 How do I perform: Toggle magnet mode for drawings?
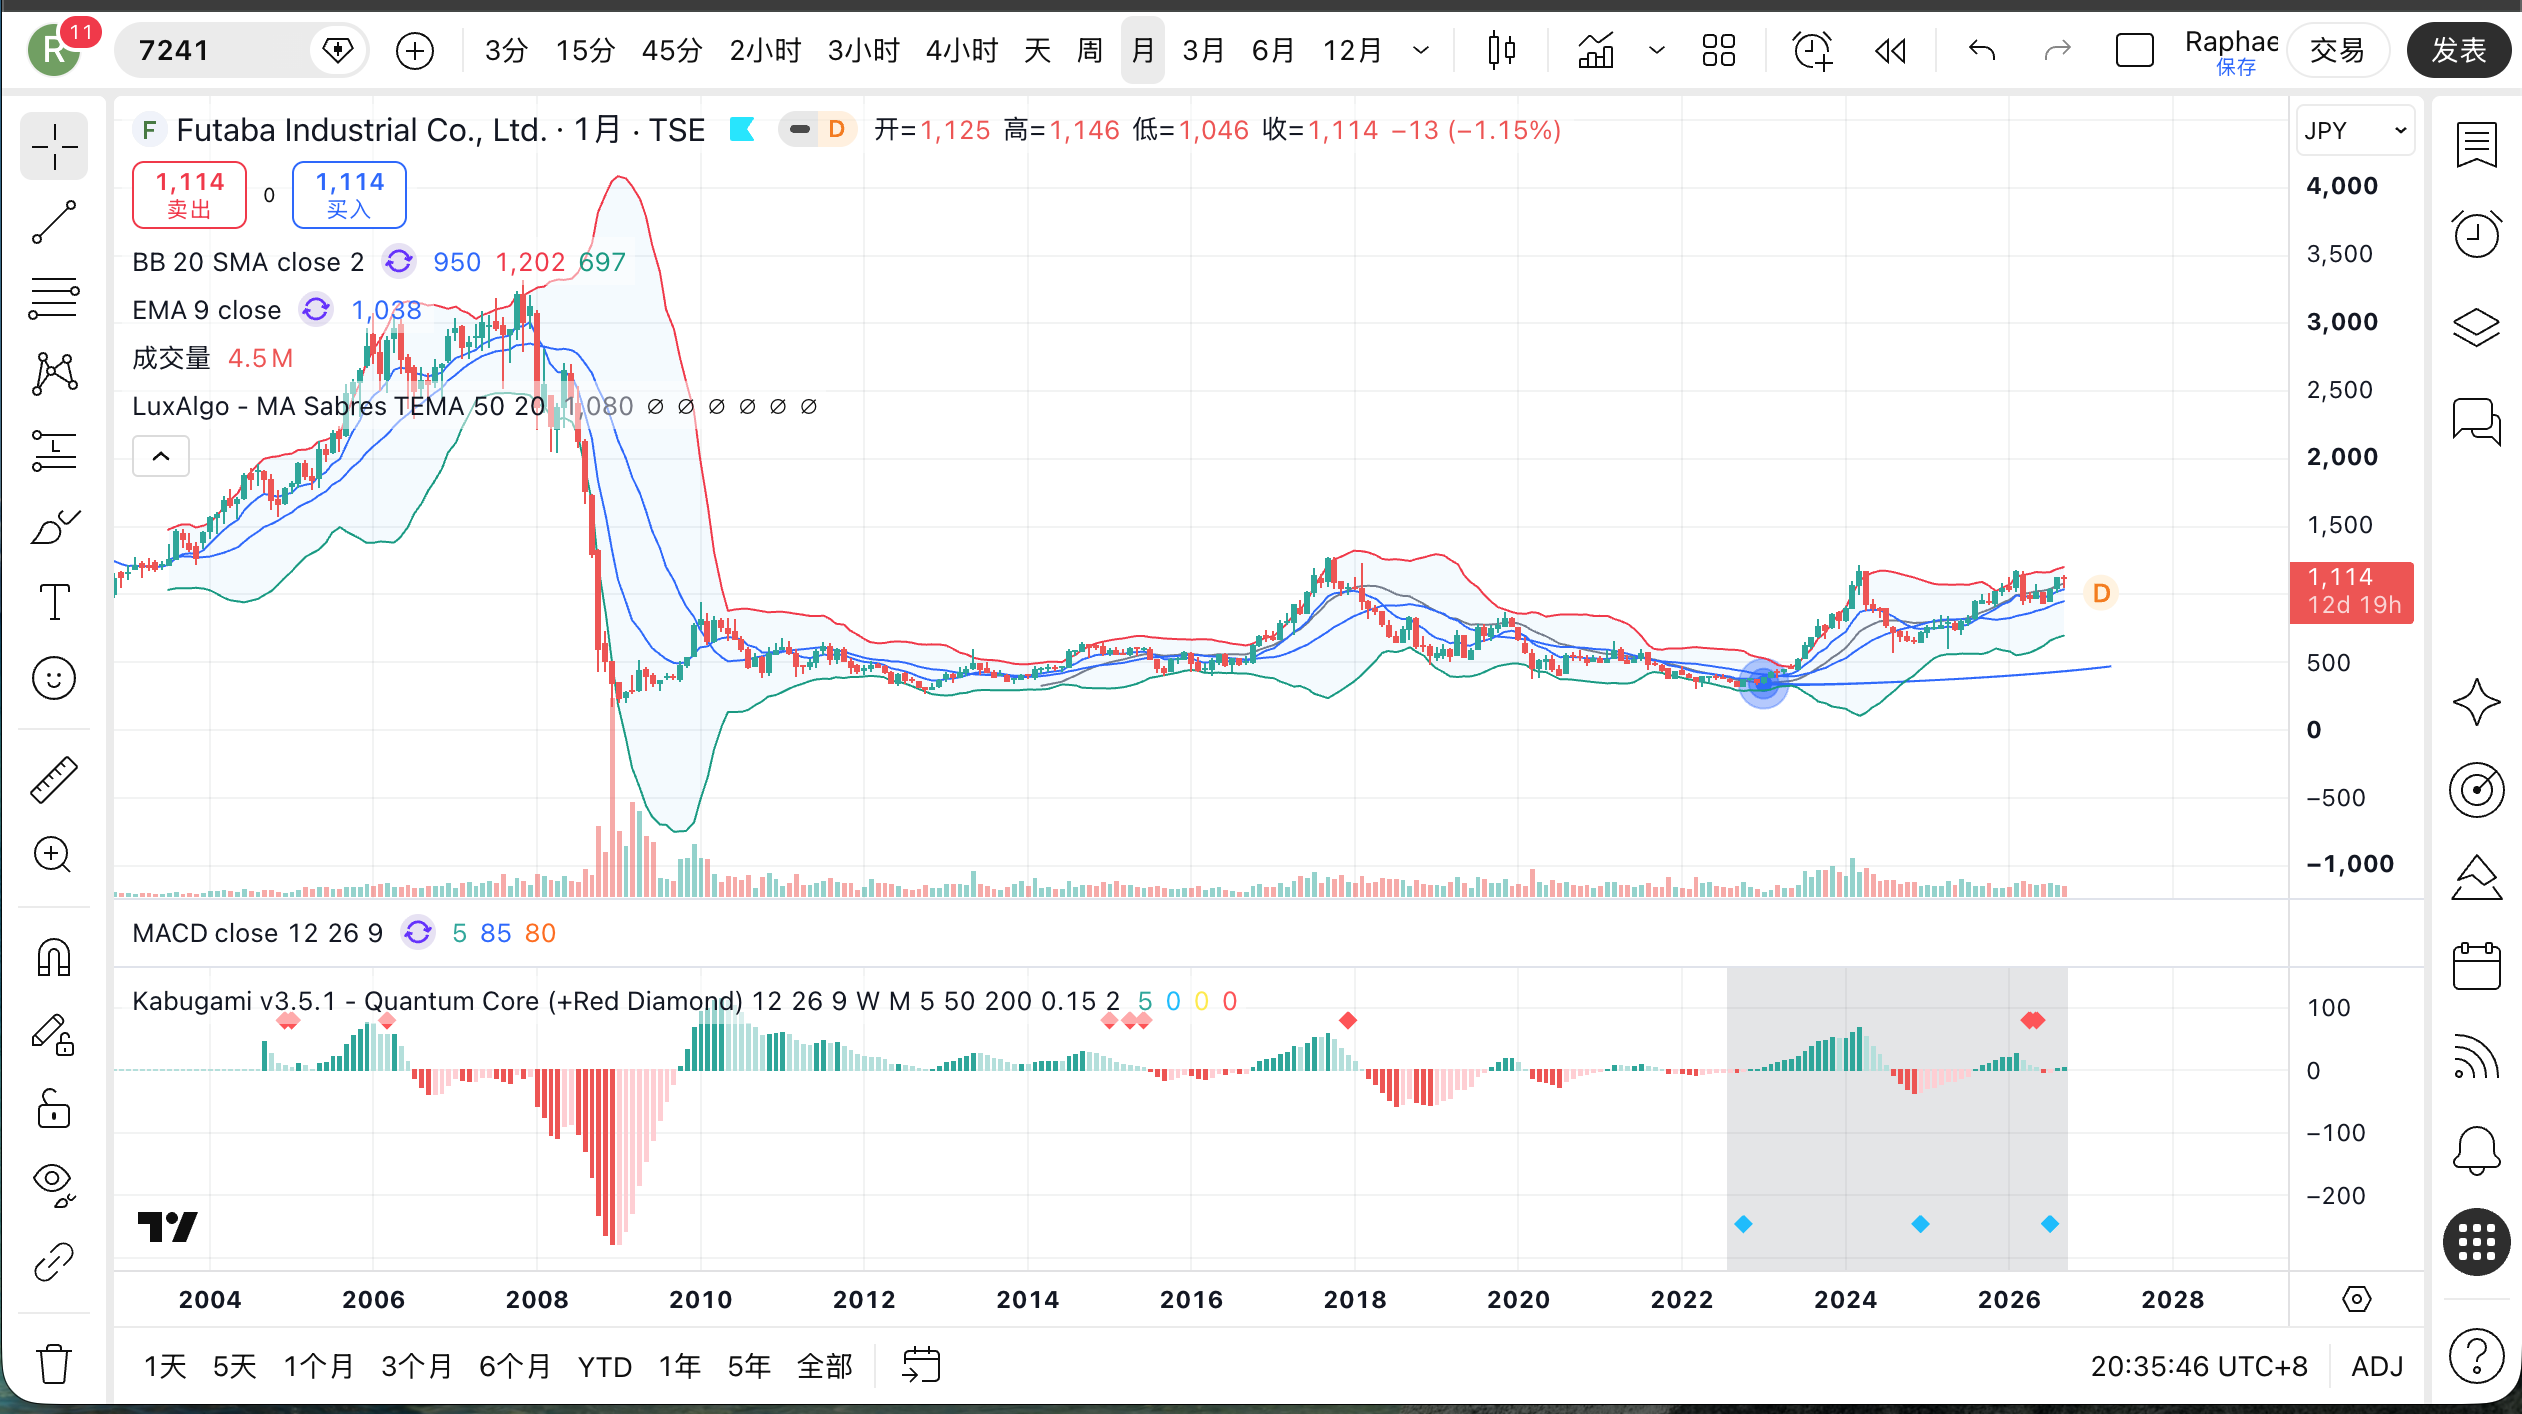[54, 958]
